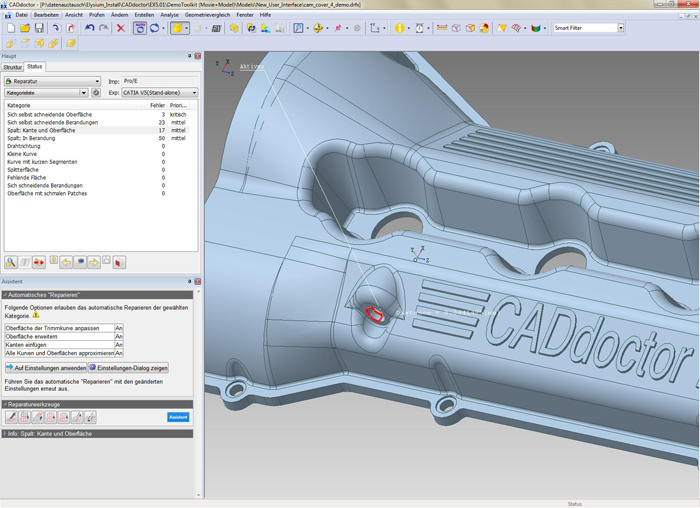Toggle 'Oberfläche der Trimmkurve anpassen' An value
Screen dimensions: 700x508
click(119, 327)
